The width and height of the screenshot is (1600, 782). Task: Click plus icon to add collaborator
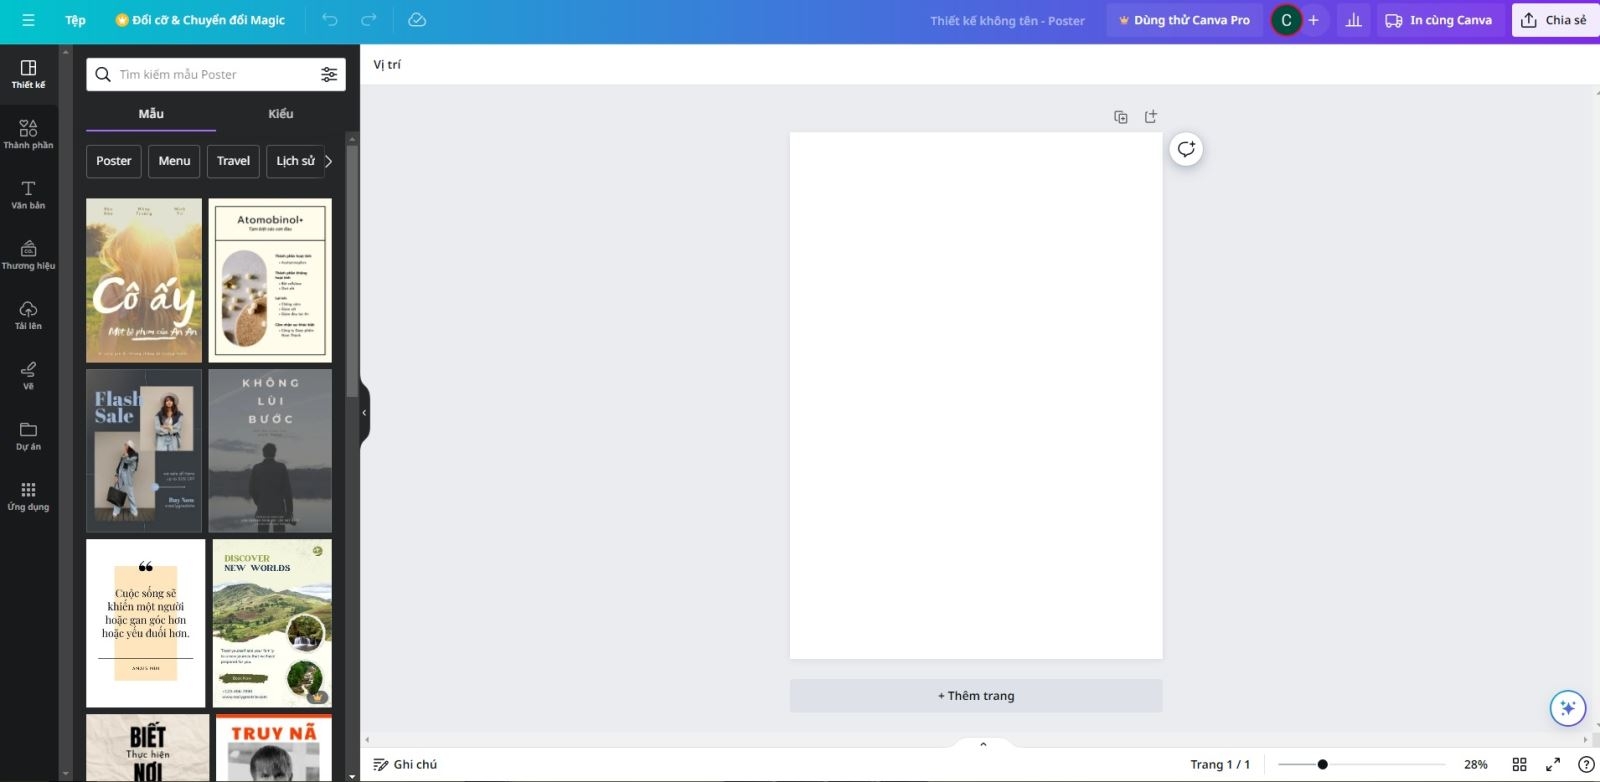click(x=1313, y=20)
